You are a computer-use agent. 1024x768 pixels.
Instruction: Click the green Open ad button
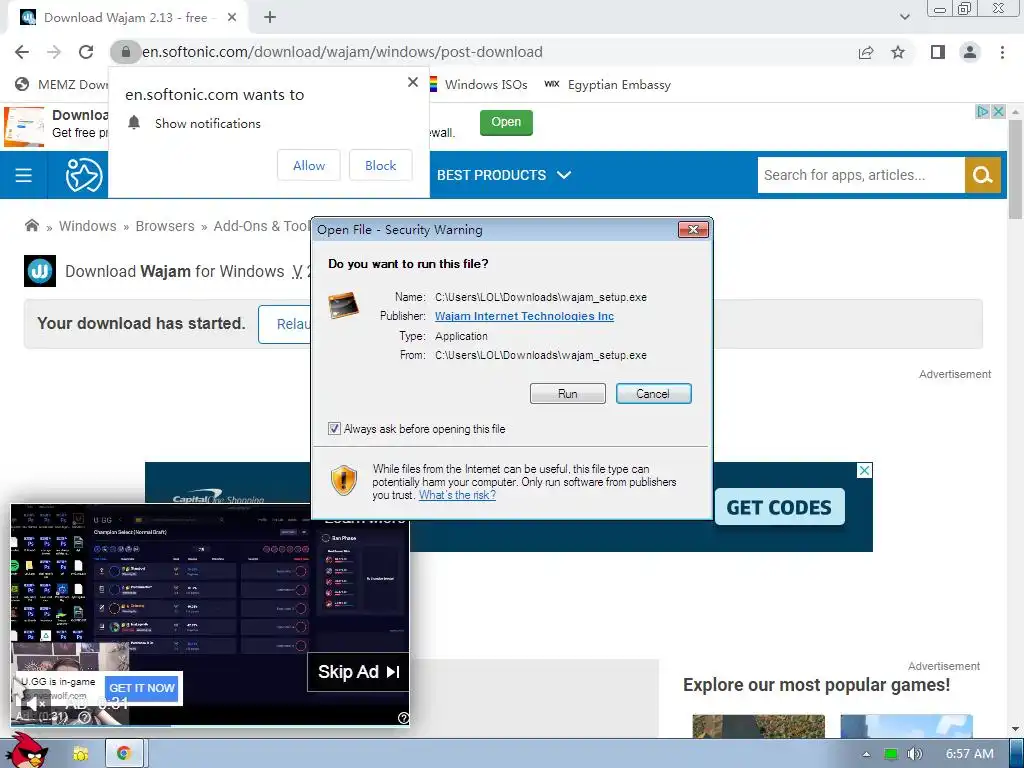pyautogui.click(x=506, y=122)
